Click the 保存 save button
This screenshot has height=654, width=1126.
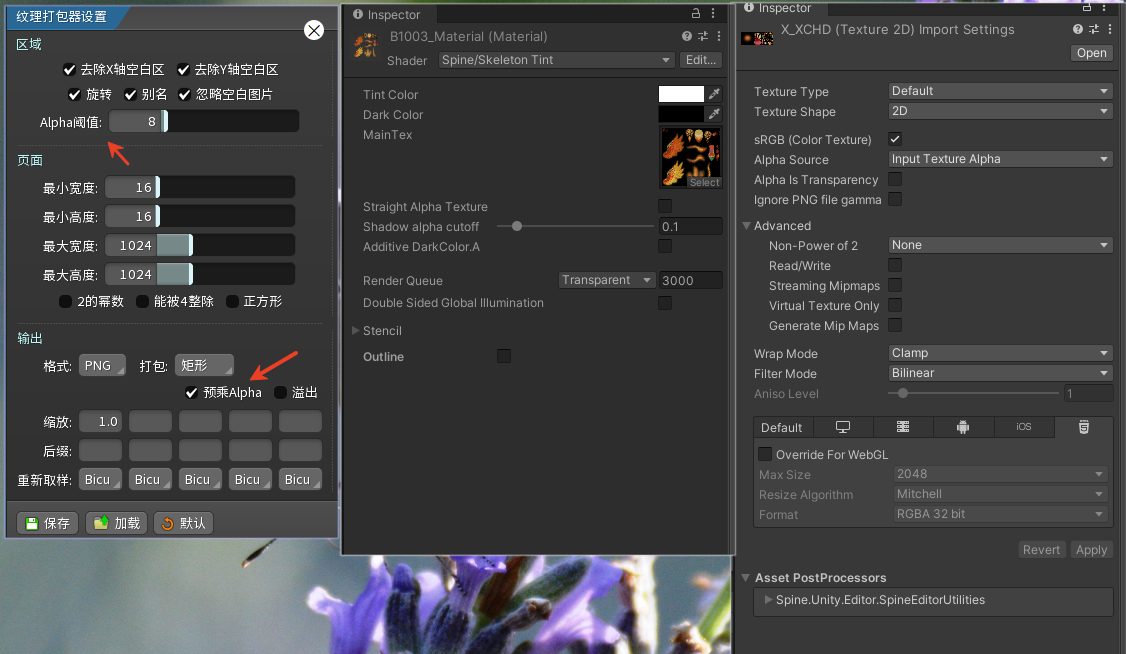click(47, 523)
